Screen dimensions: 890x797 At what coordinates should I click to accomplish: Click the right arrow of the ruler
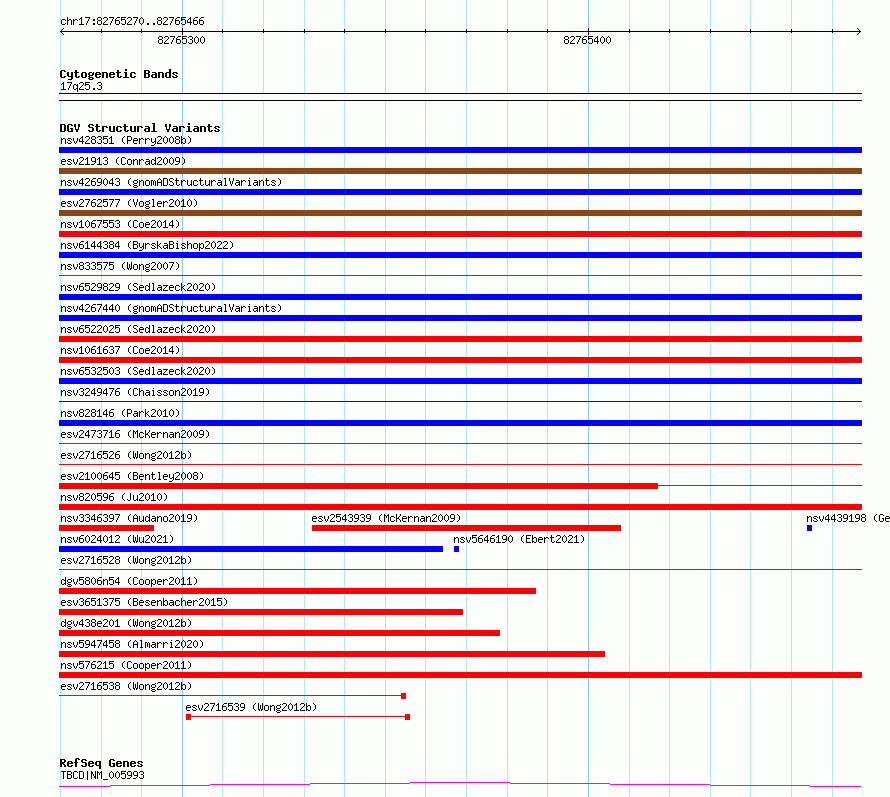(x=859, y=32)
